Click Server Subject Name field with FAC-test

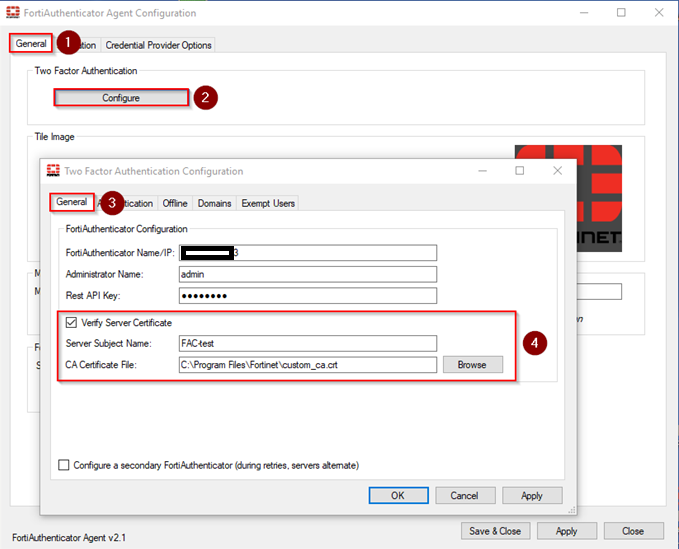coord(308,343)
